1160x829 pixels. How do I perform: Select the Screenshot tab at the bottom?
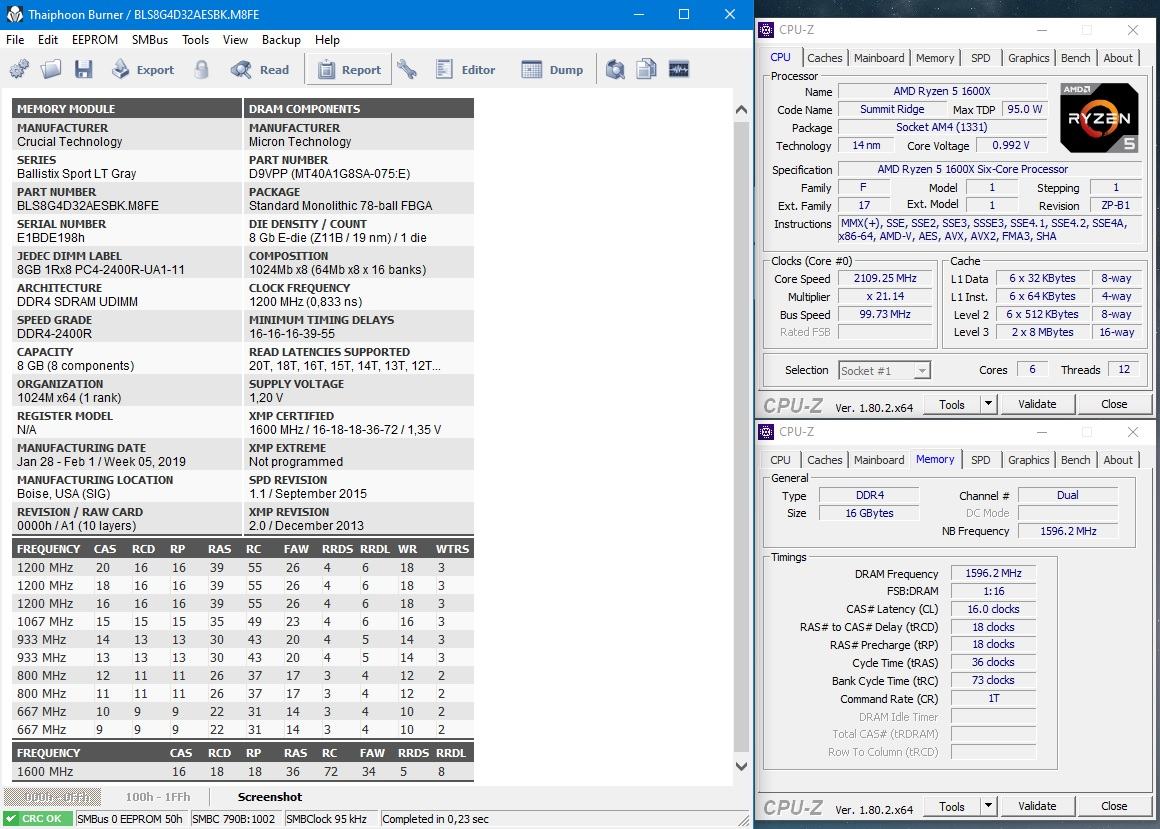click(269, 797)
